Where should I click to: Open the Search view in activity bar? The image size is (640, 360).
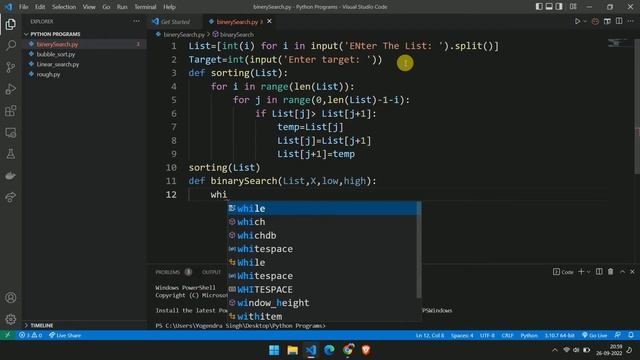click(x=11, y=45)
